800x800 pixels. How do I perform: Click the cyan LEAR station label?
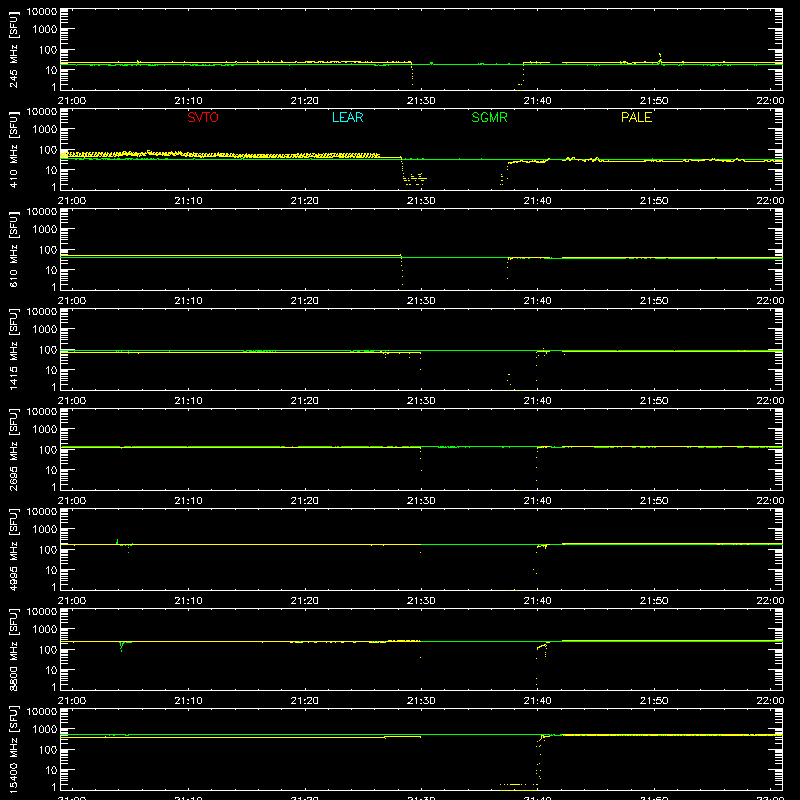[347, 117]
